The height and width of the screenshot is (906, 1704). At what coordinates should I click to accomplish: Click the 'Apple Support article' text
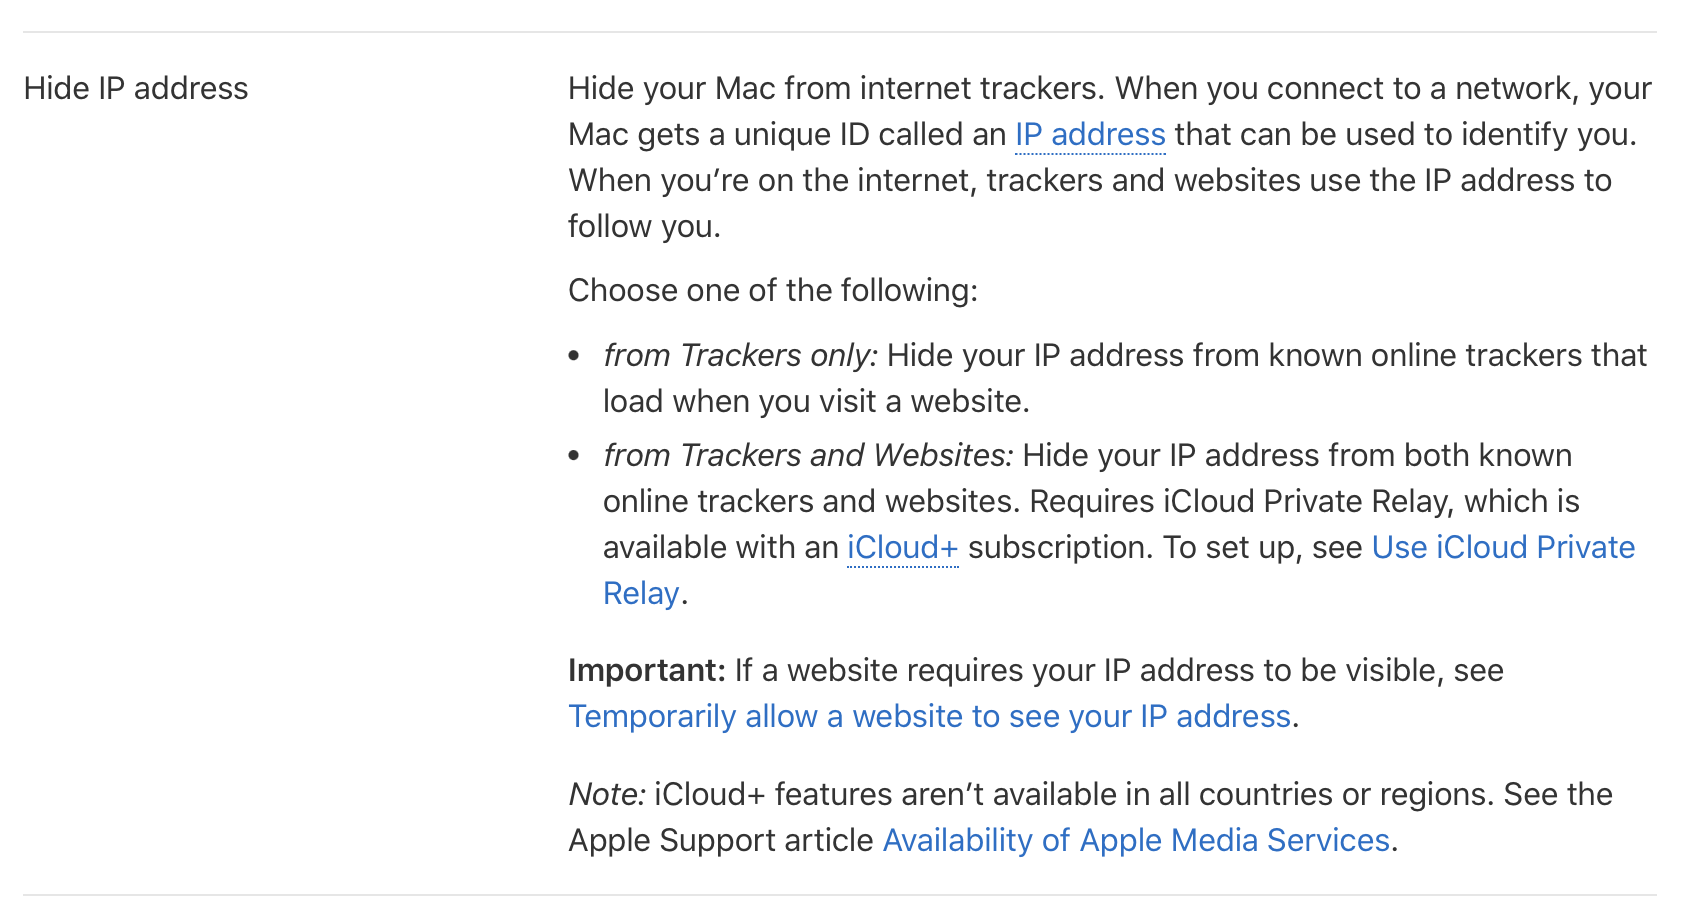tap(721, 840)
